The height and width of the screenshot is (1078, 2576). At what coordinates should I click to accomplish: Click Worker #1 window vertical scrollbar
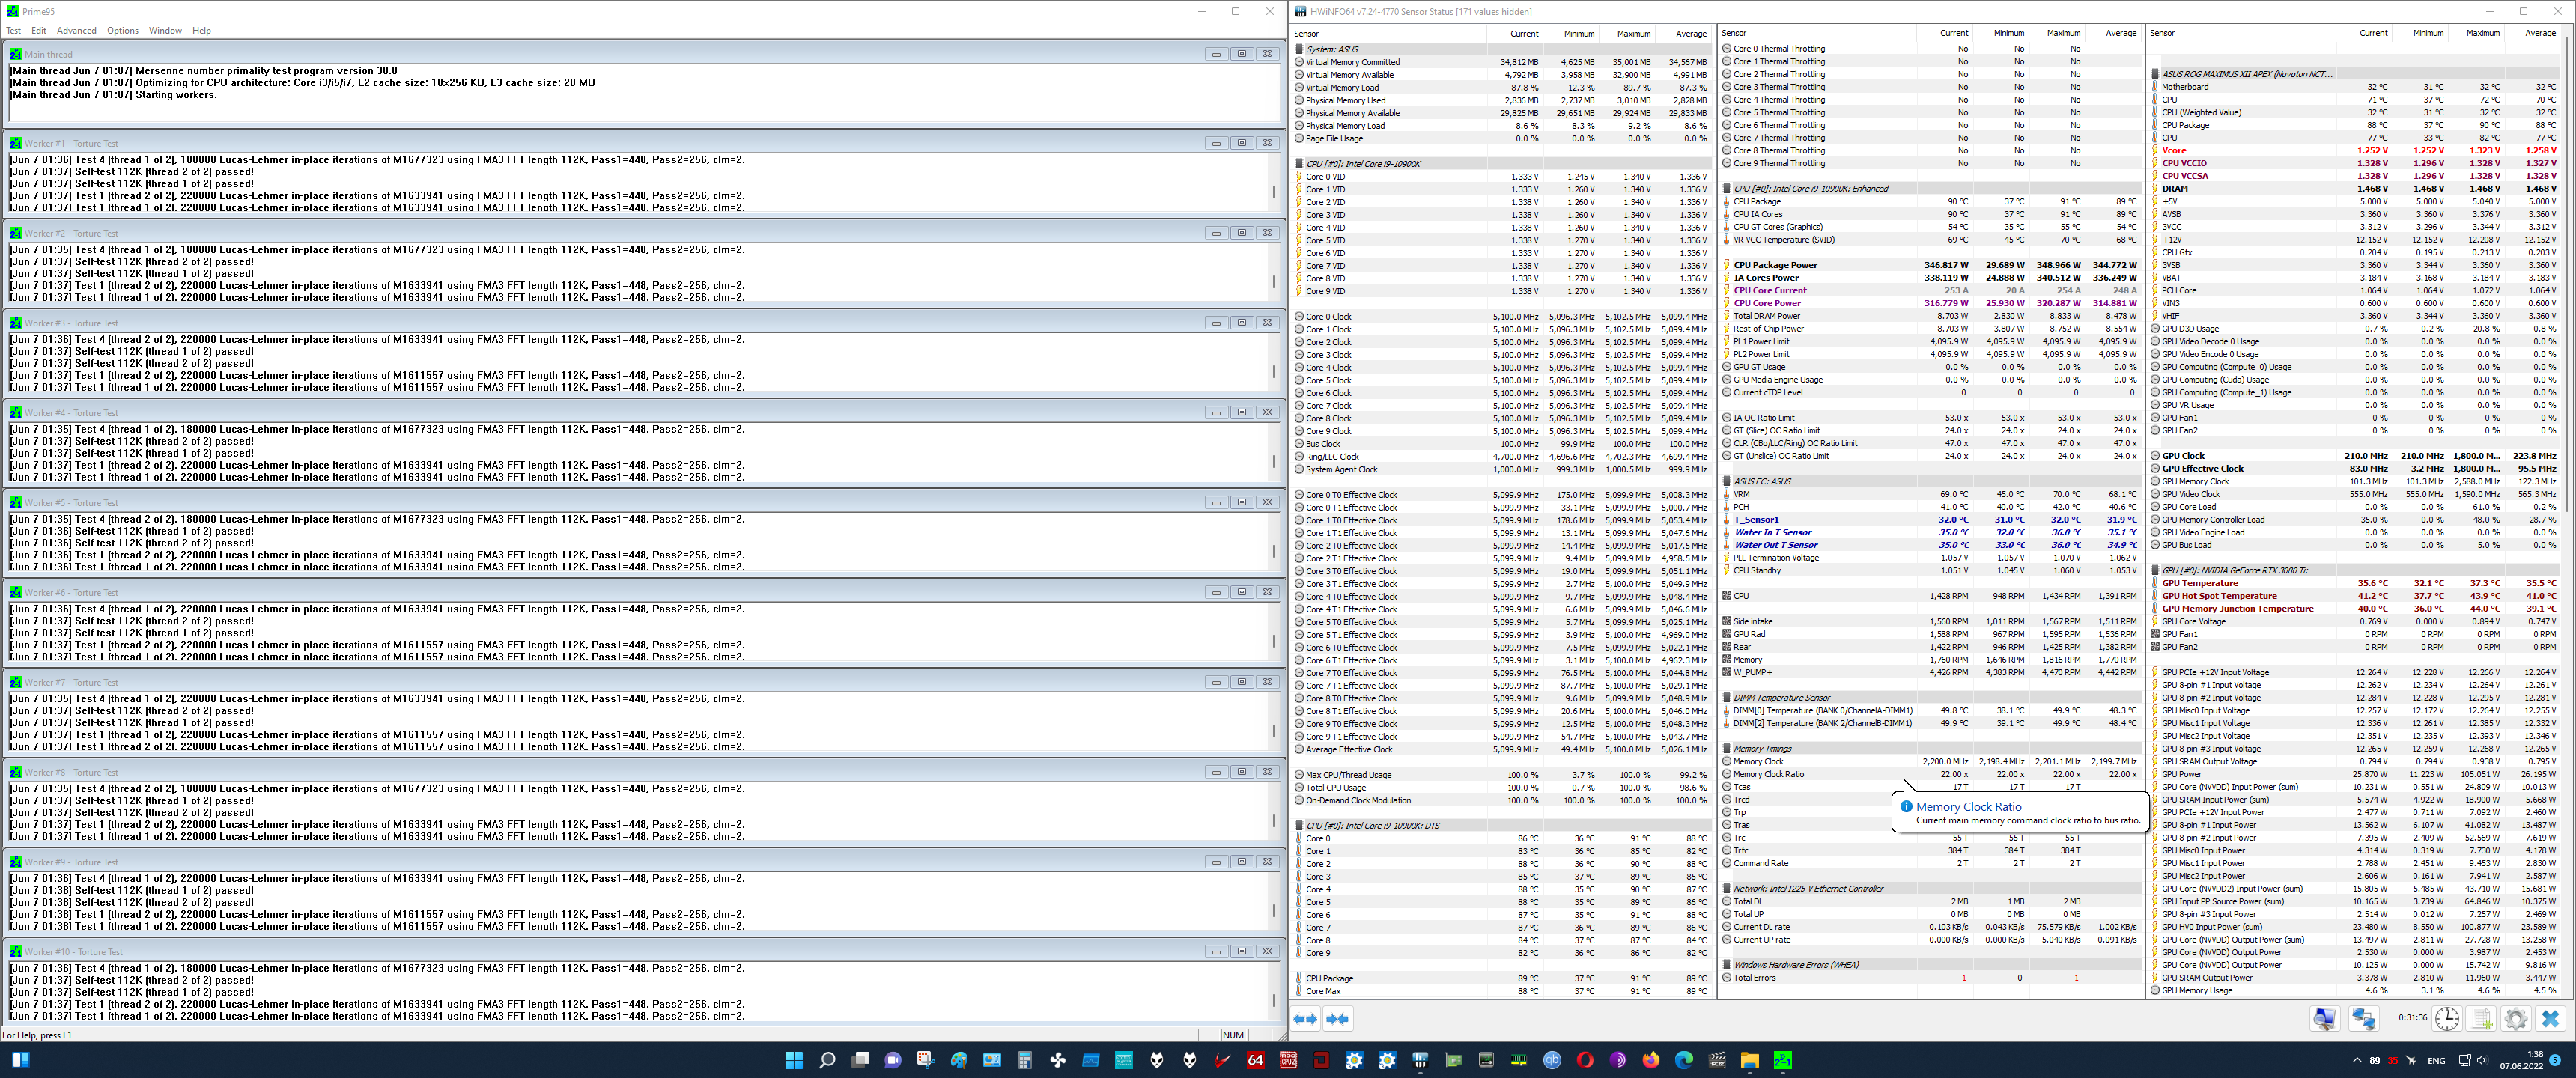(x=1273, y=191)
